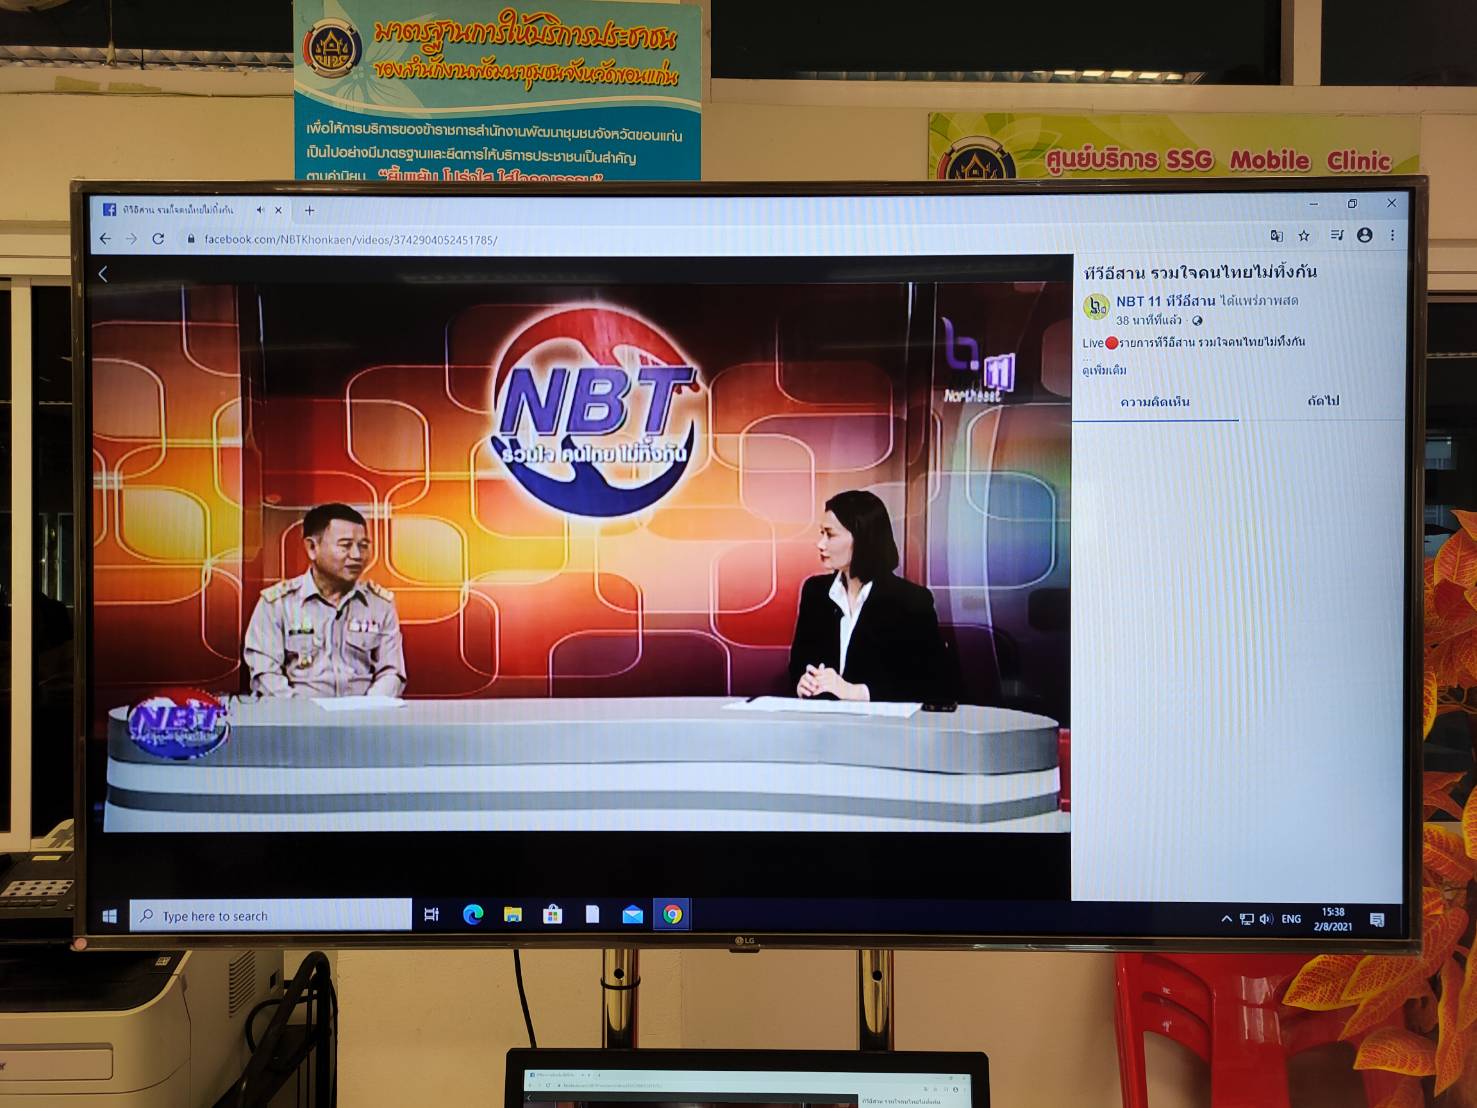The width and height of the screenshot is (1477, 1108).
Task: Open the media controls icon in Chrome toolbar
Action: [1337, 235]
